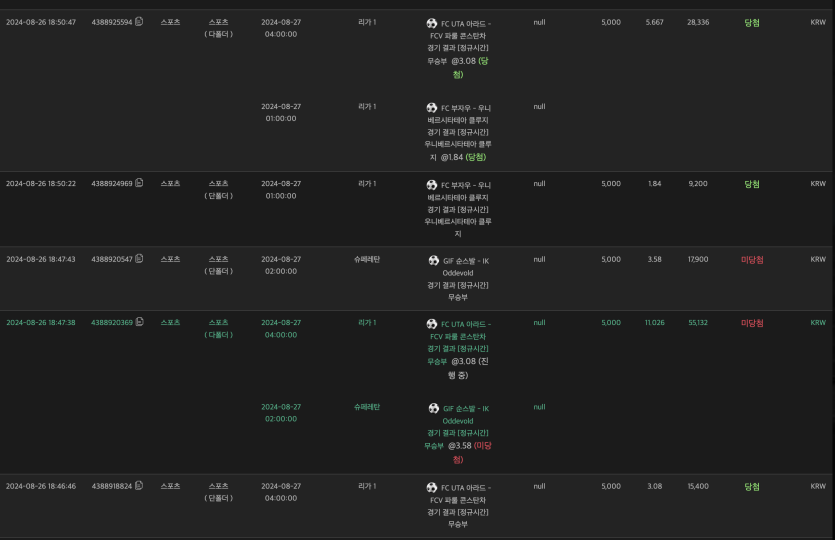Click the 55,132 payout amount
The width and height of the screenshot is (835, 540).
point(698,323)
